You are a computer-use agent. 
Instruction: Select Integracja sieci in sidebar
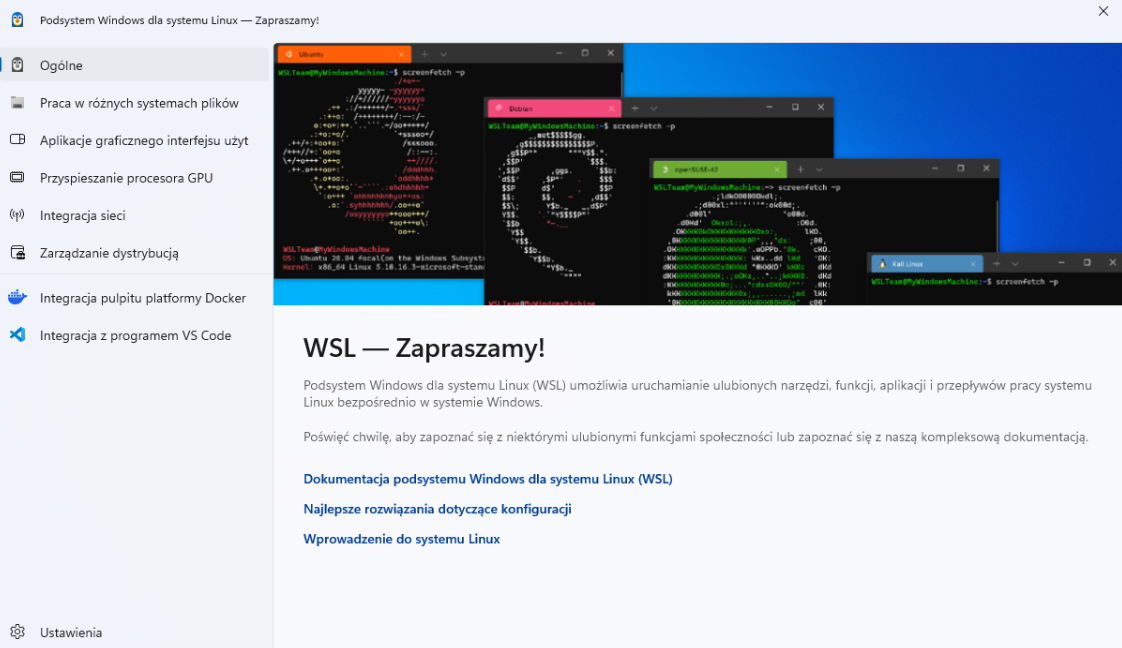pos(135,215)
